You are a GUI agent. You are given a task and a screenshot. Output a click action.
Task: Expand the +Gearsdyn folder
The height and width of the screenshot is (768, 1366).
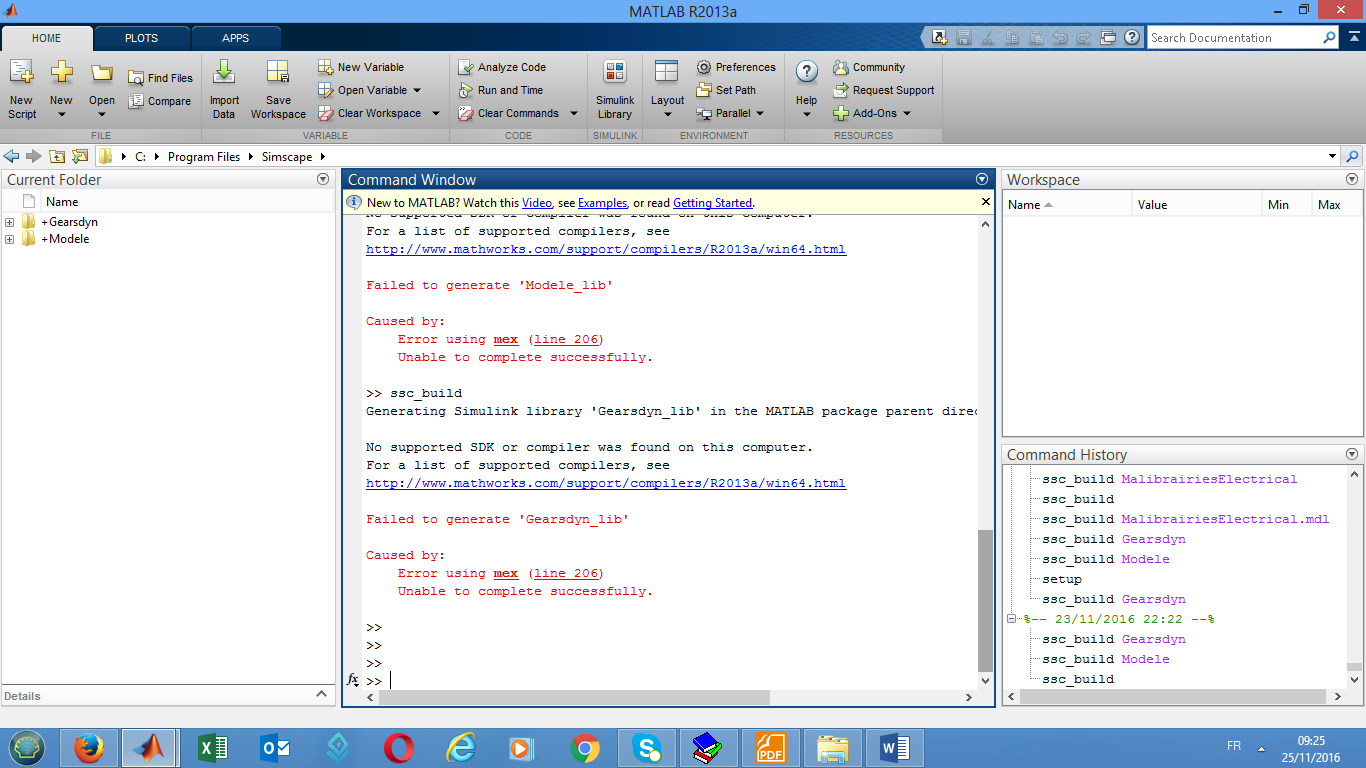[10, 222]
